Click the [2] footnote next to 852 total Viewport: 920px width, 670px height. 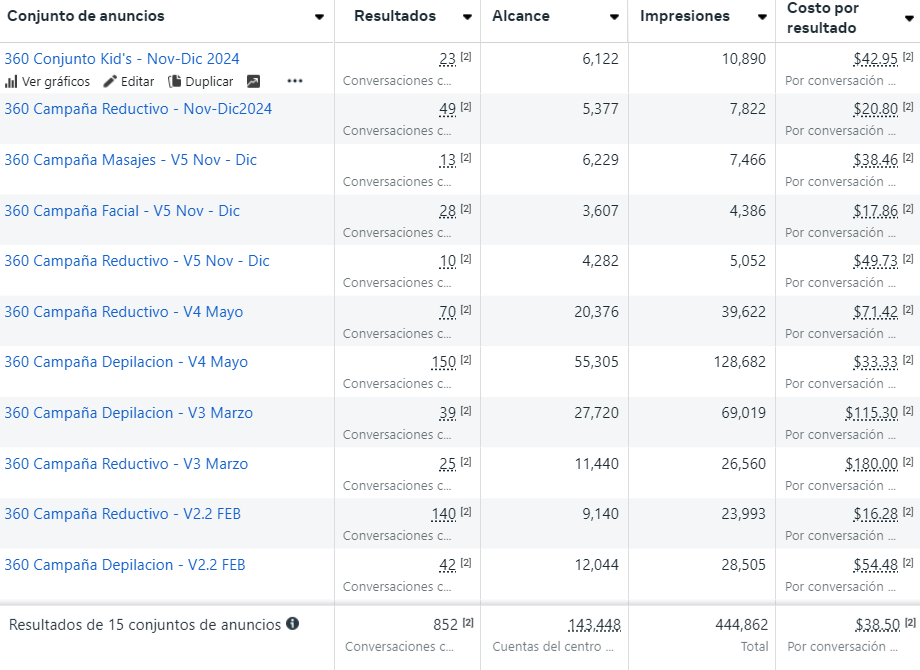(467, 624)
